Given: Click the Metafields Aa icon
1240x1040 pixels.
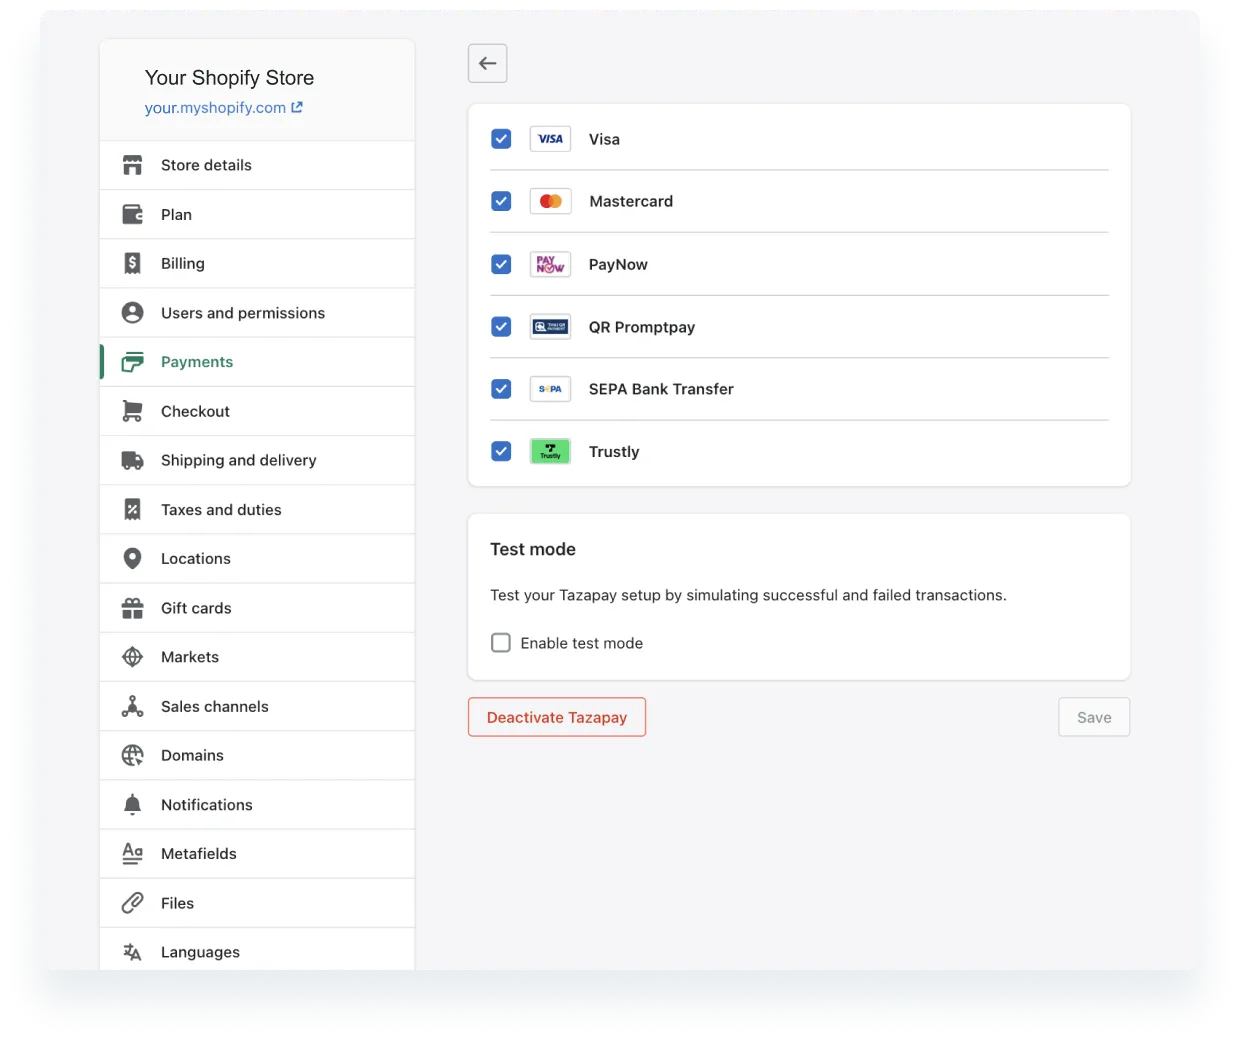Looking at the screenshot, I should tap(132, 853).
